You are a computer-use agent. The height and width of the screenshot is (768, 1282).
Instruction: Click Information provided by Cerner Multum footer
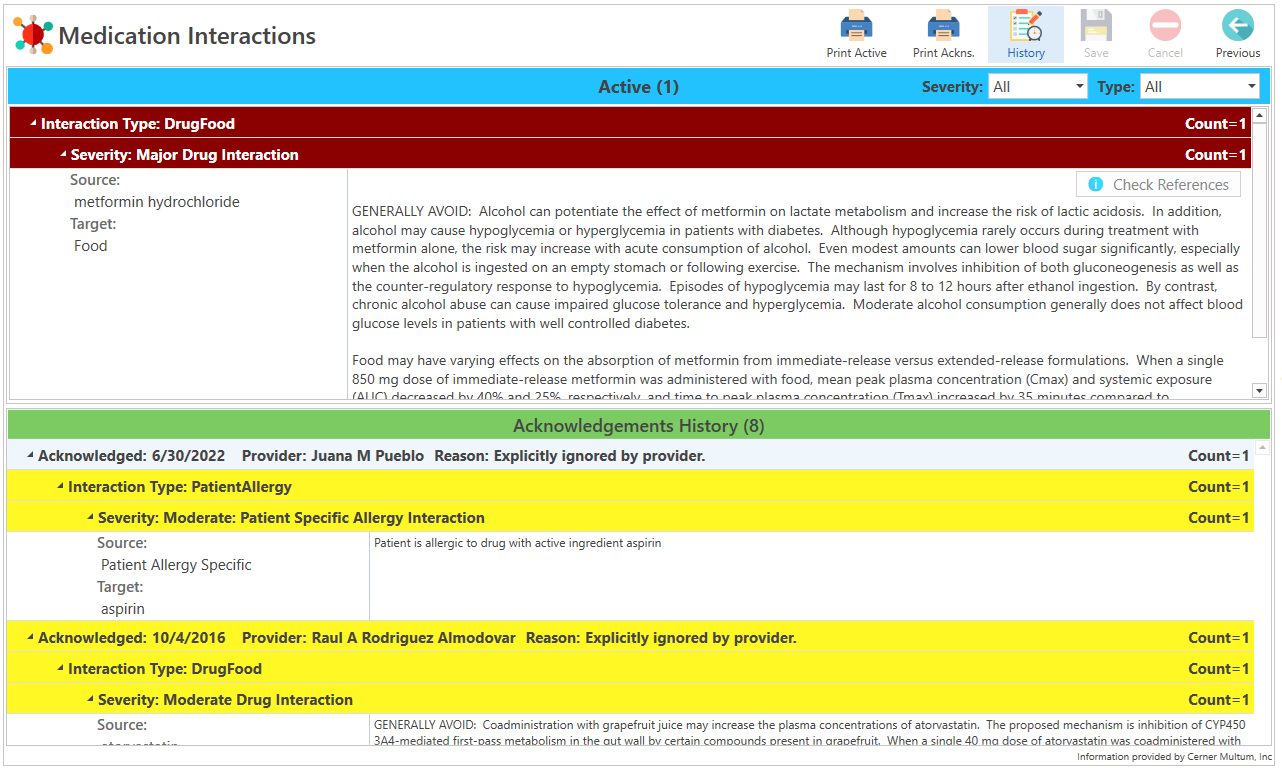1174,757
